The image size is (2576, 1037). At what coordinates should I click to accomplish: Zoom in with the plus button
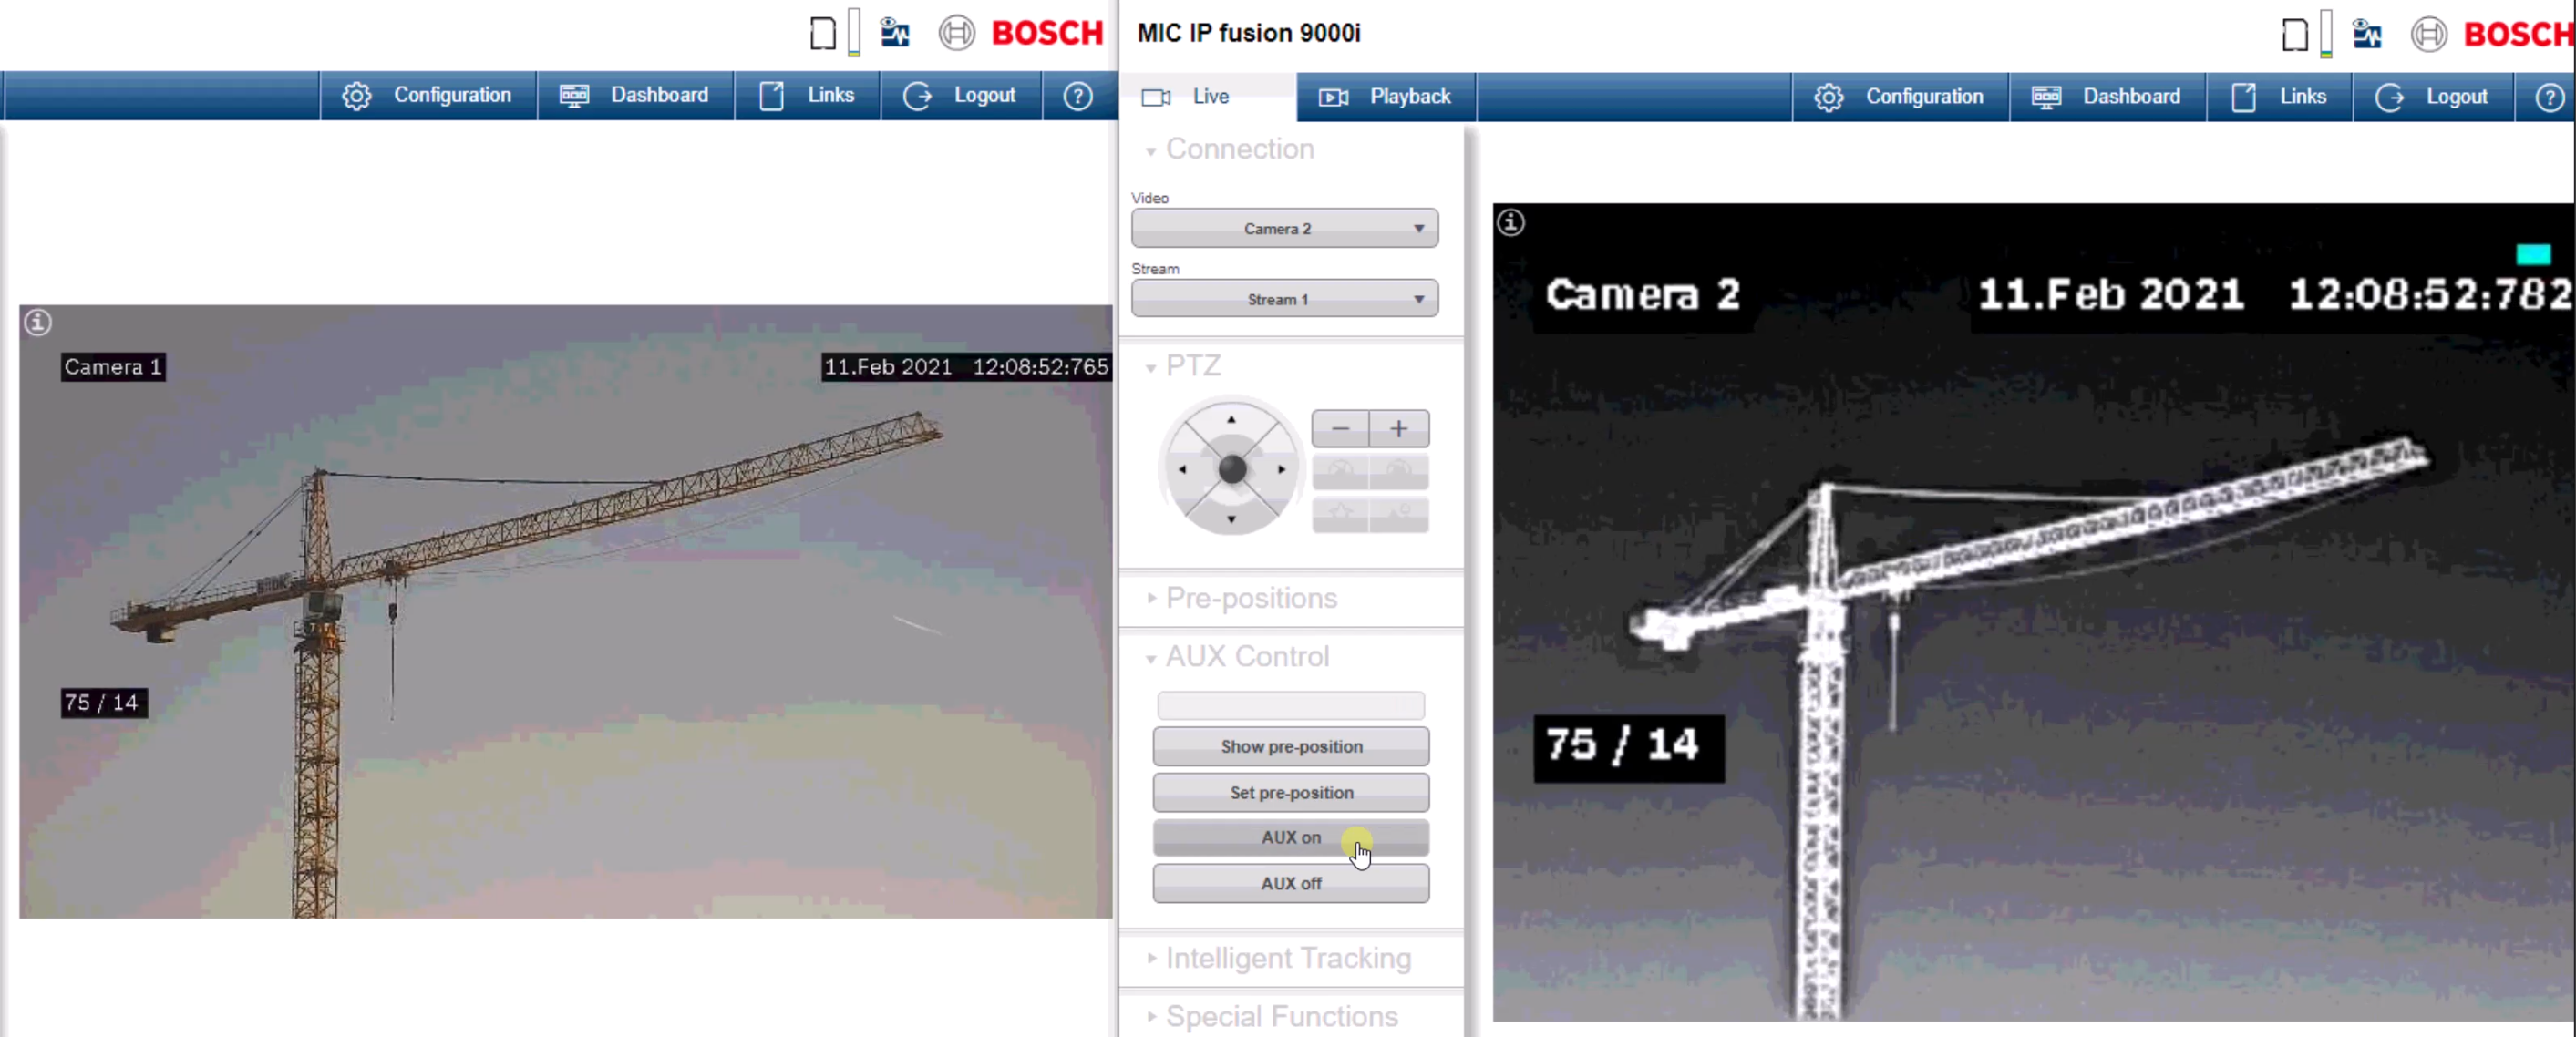[1398, 429]
